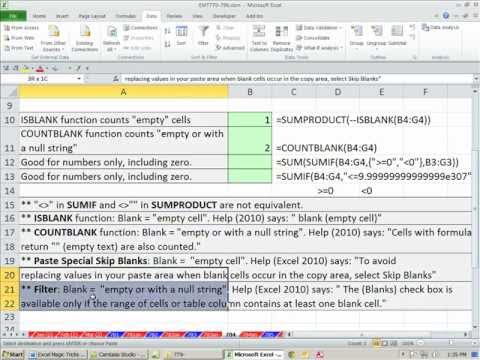Click Remove Duplicates
The image size is (480, 360).
point(282,39)
